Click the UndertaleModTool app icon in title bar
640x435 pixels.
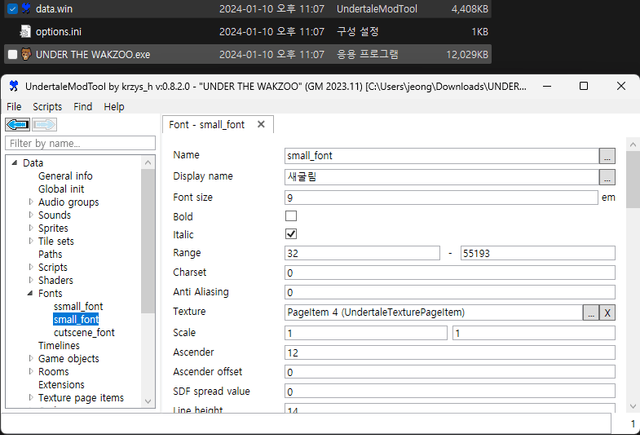click(15, 86)
